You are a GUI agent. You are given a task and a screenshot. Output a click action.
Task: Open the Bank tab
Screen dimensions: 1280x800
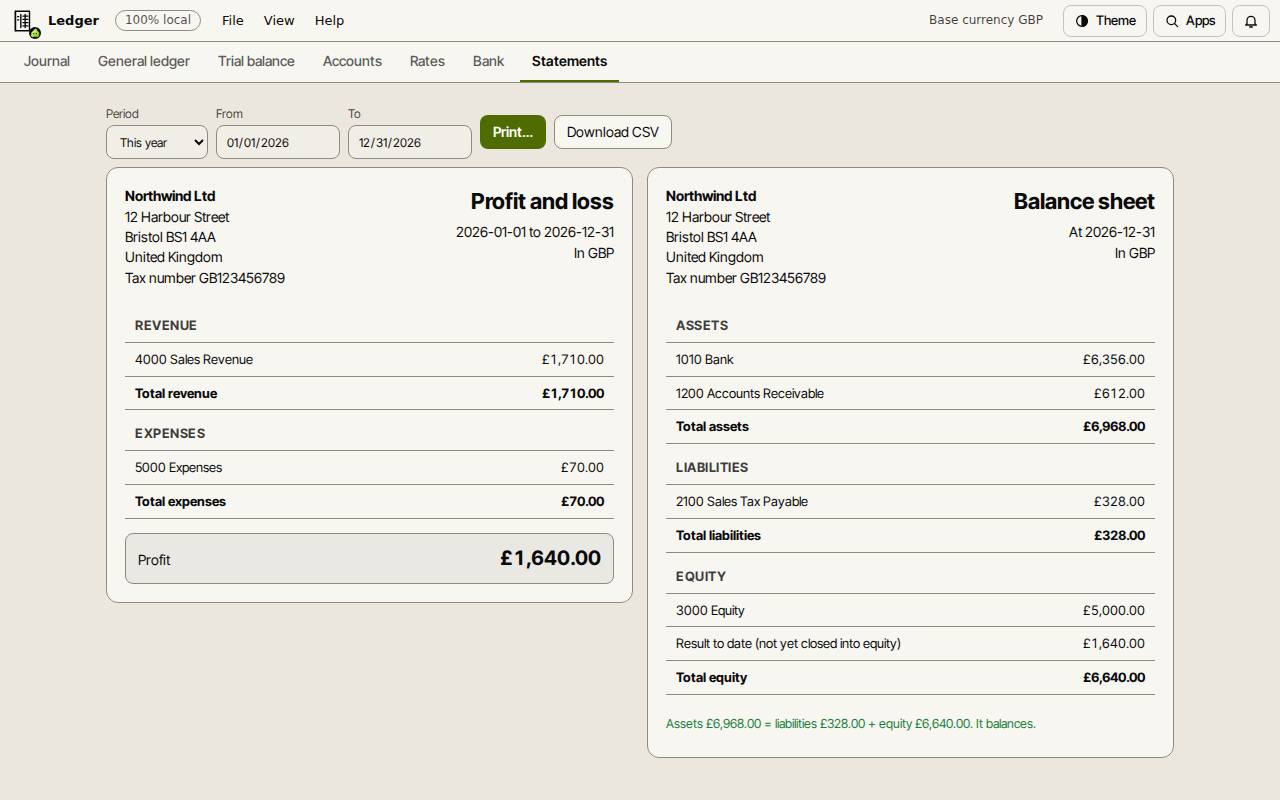click(x=488, y=61)
